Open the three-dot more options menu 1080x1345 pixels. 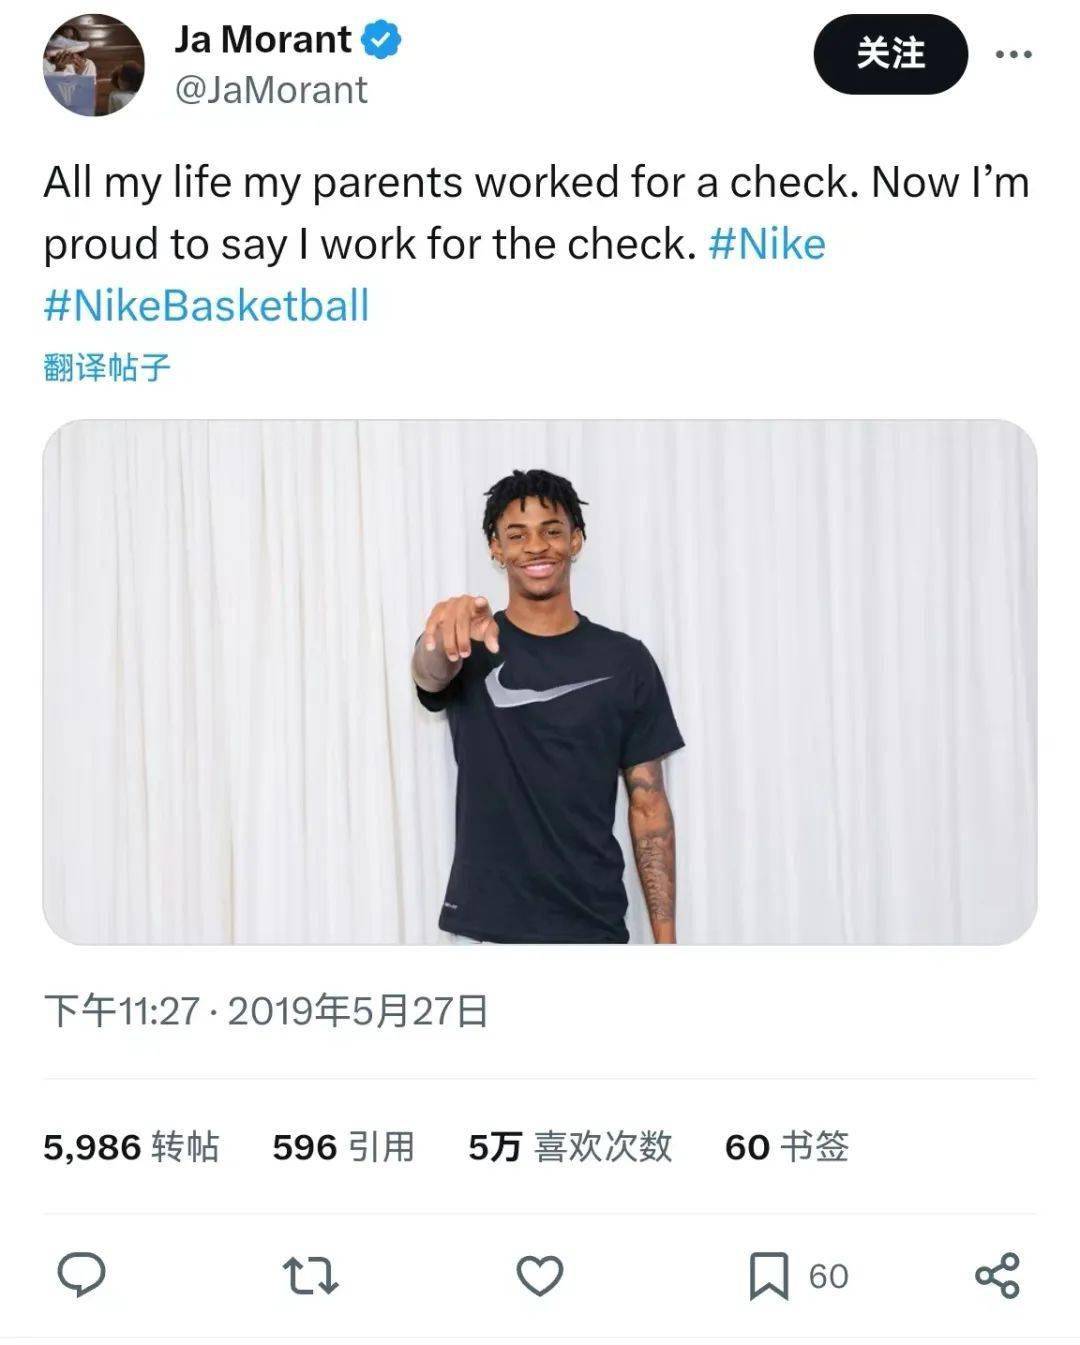coord(1013,54)
